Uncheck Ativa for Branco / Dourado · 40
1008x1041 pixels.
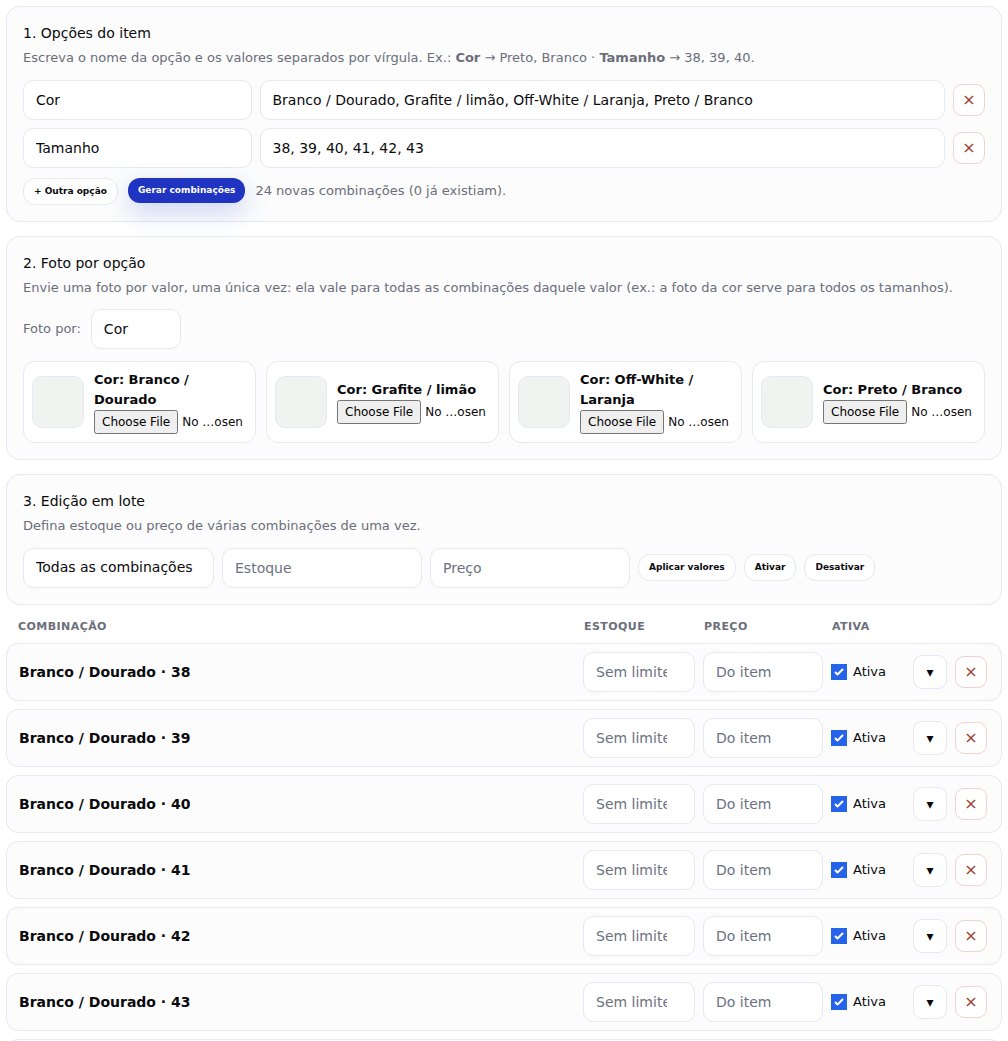point(839,804)
